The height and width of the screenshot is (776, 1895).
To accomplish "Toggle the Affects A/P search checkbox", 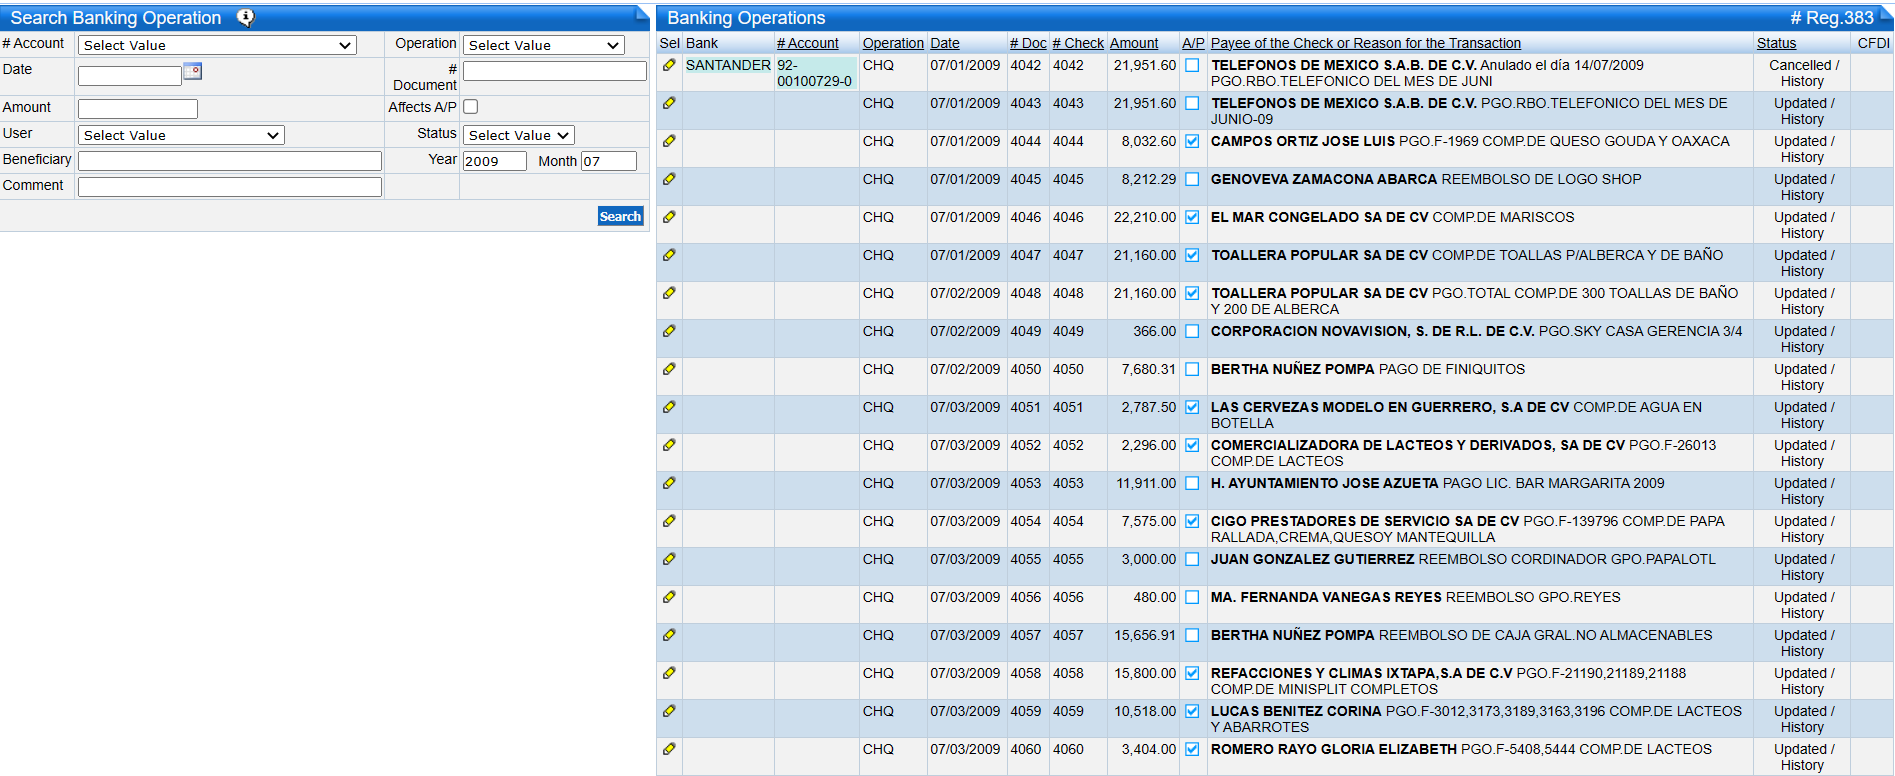I will point(471,106).
